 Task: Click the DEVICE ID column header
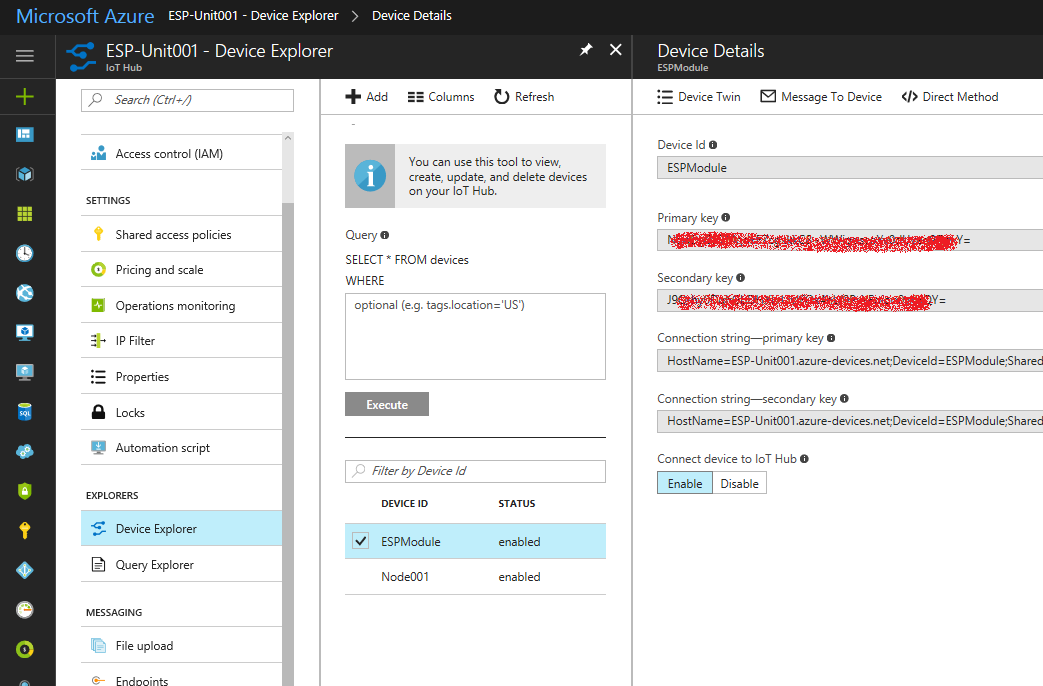404,504
